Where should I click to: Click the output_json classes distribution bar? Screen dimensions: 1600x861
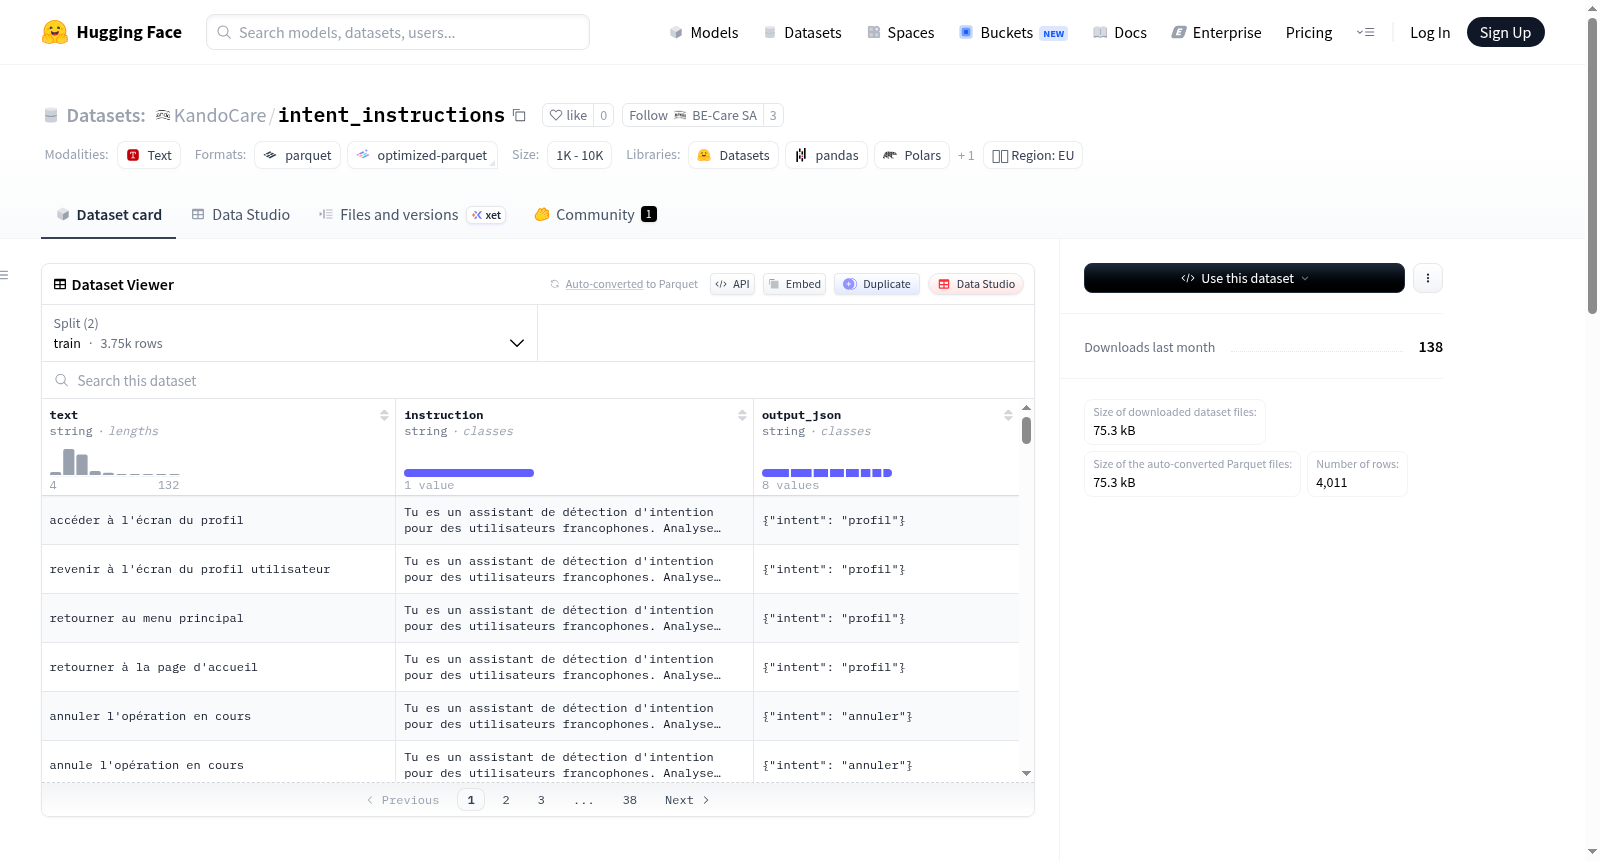[x=827, y=473]
